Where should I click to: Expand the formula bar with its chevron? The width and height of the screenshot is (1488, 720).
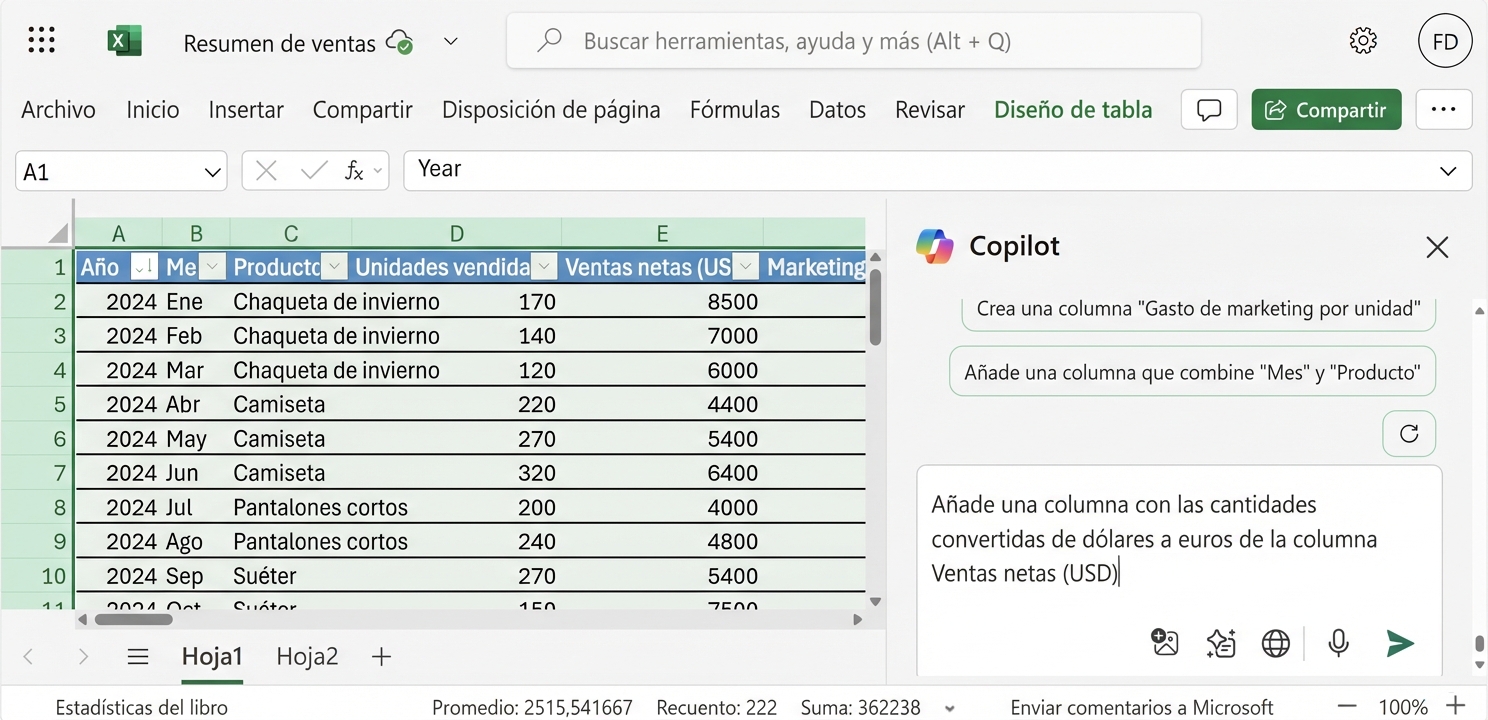[x=1447, y=170]
